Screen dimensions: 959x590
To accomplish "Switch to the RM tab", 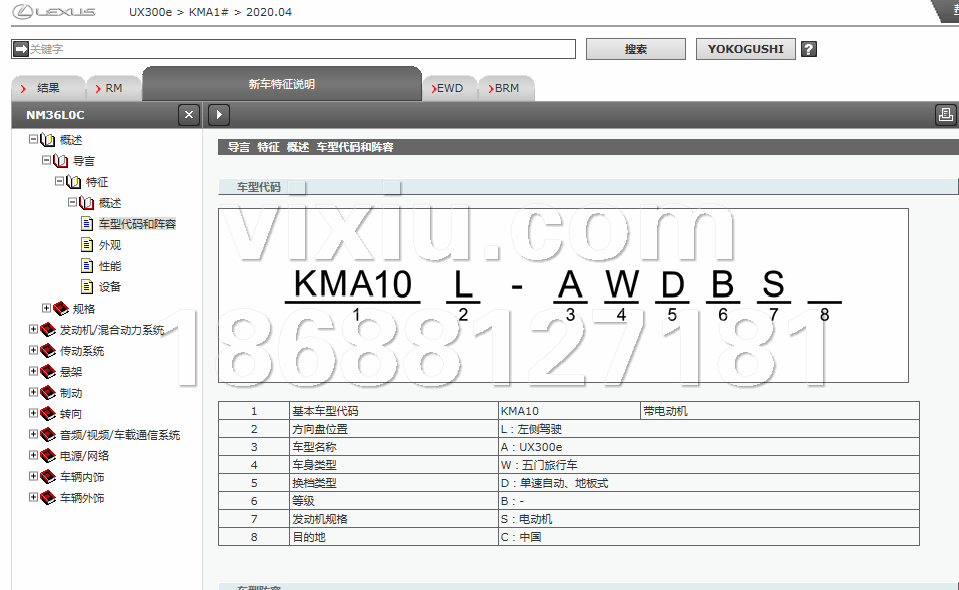I will coord(113,88).
